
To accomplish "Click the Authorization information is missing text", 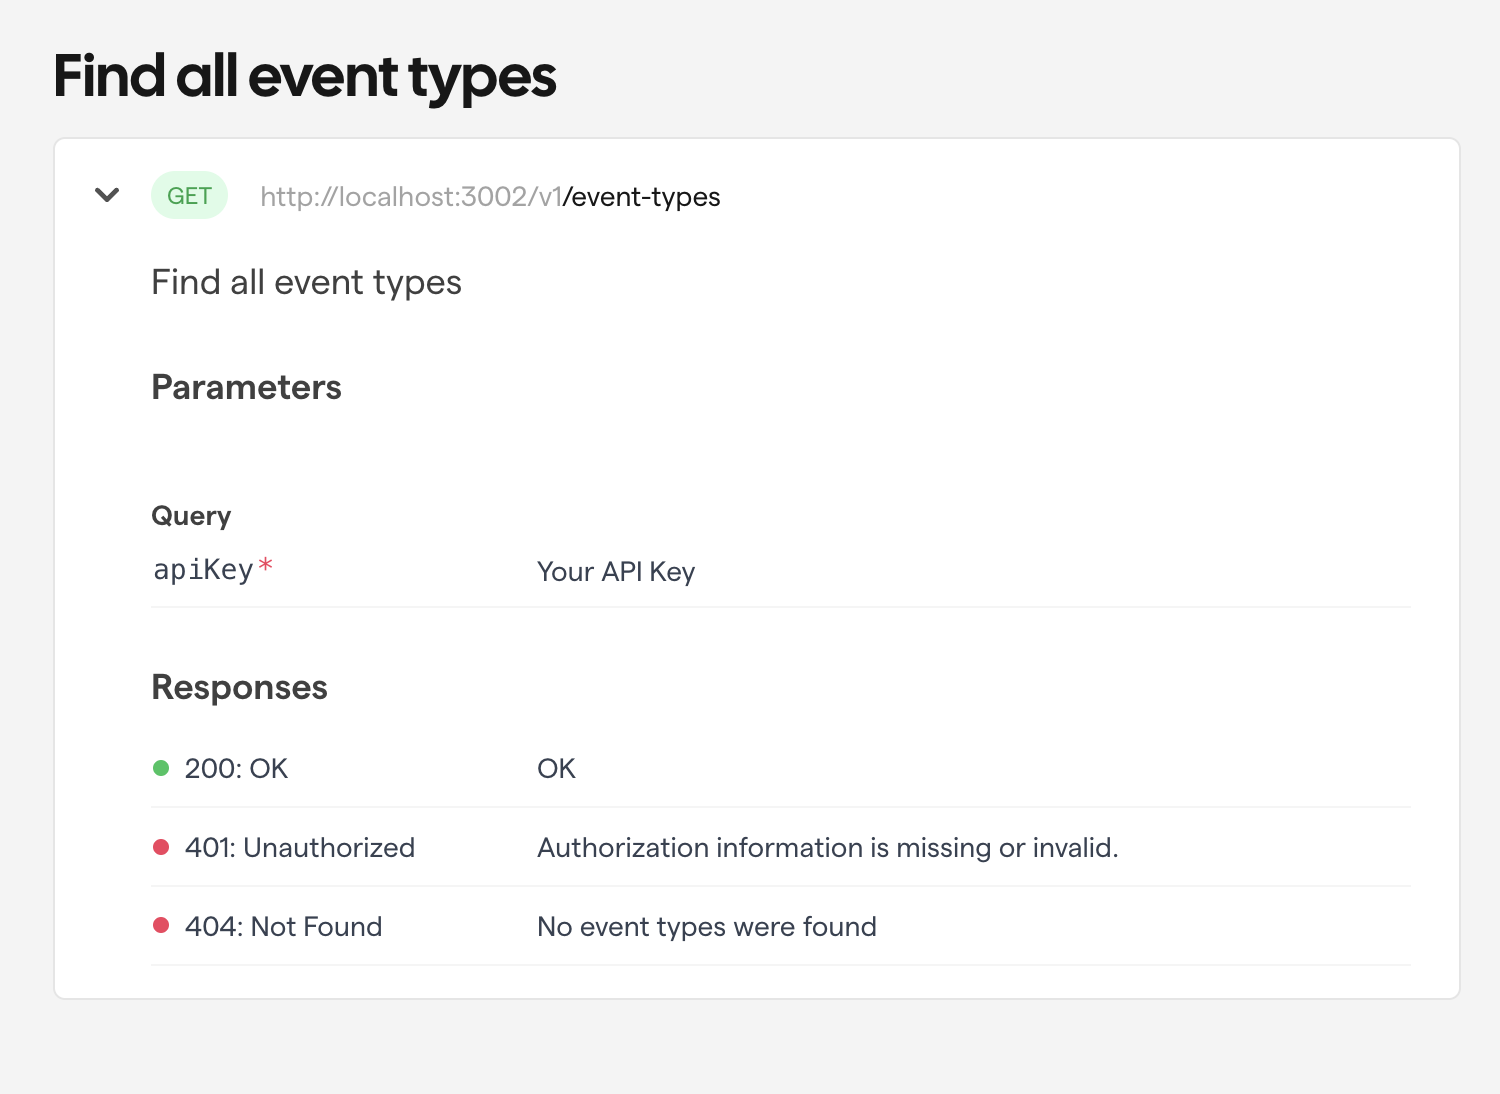I will click(827, 848).
